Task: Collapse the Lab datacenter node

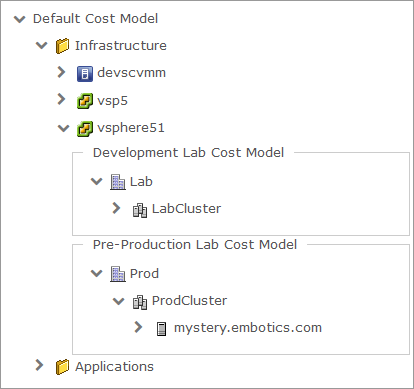Action: click(x=97, y=181)
